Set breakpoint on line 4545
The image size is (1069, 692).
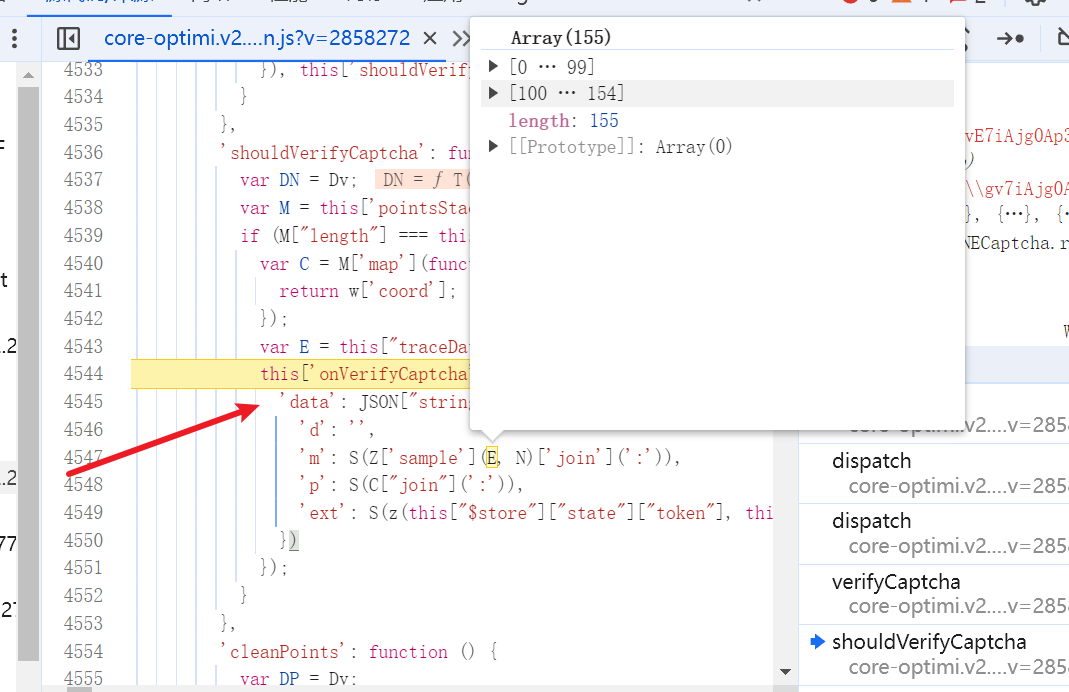(x=83, y=402)
